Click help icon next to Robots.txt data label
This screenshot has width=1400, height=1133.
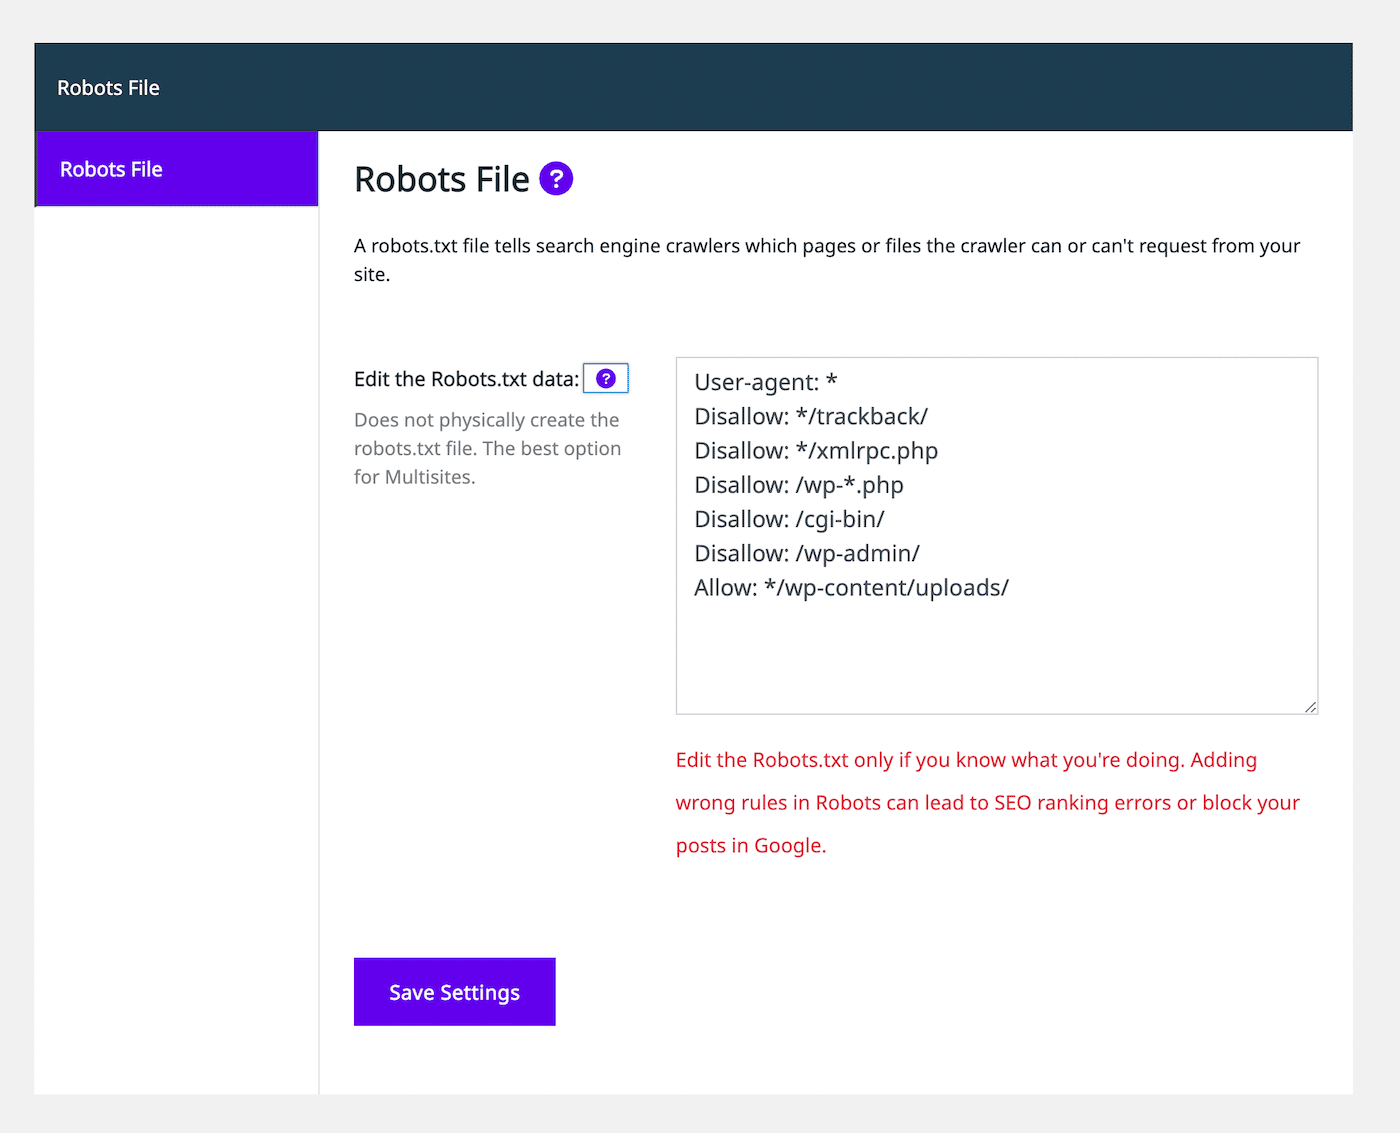606,379
